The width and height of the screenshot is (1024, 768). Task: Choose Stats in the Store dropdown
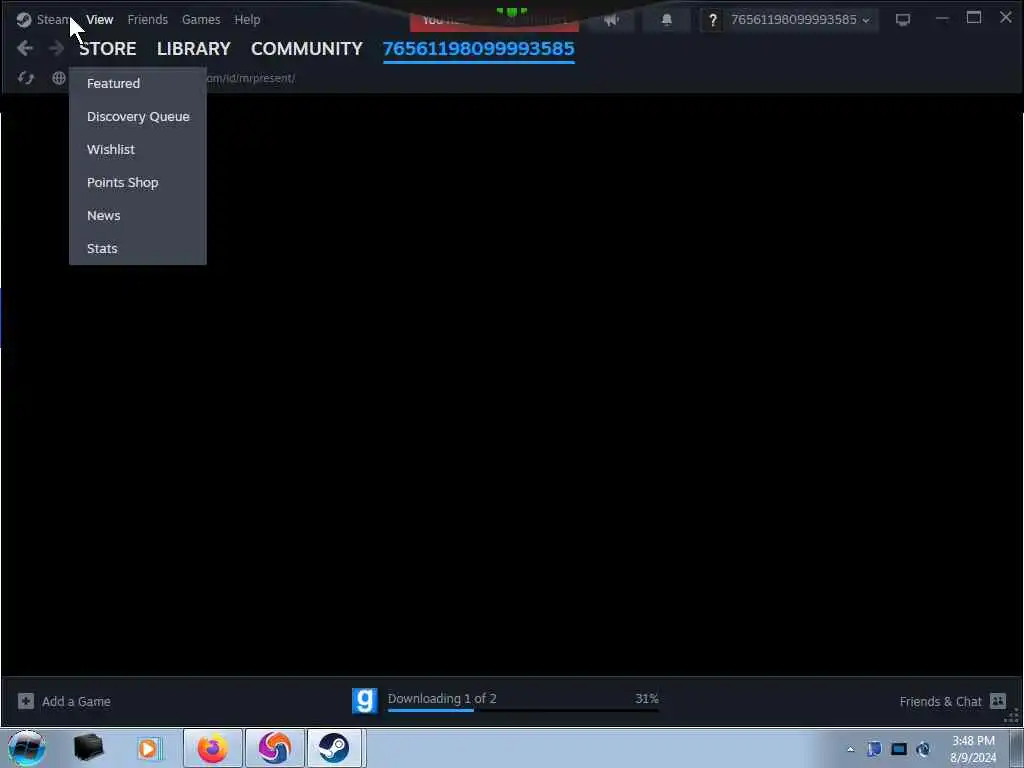pos(137,248)
